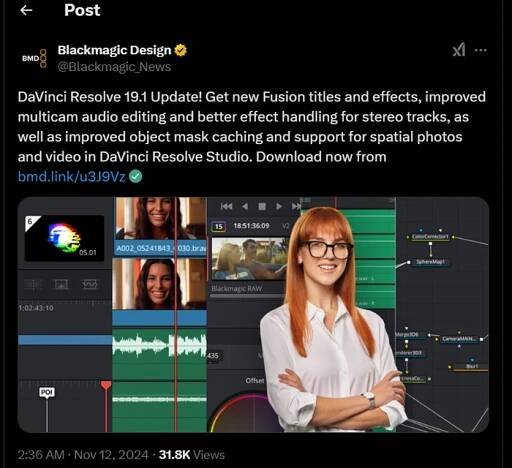Open Blackmagic Design profile avatar
The width and height of the screenshot is (512, 468).
[x=34, y=58]
